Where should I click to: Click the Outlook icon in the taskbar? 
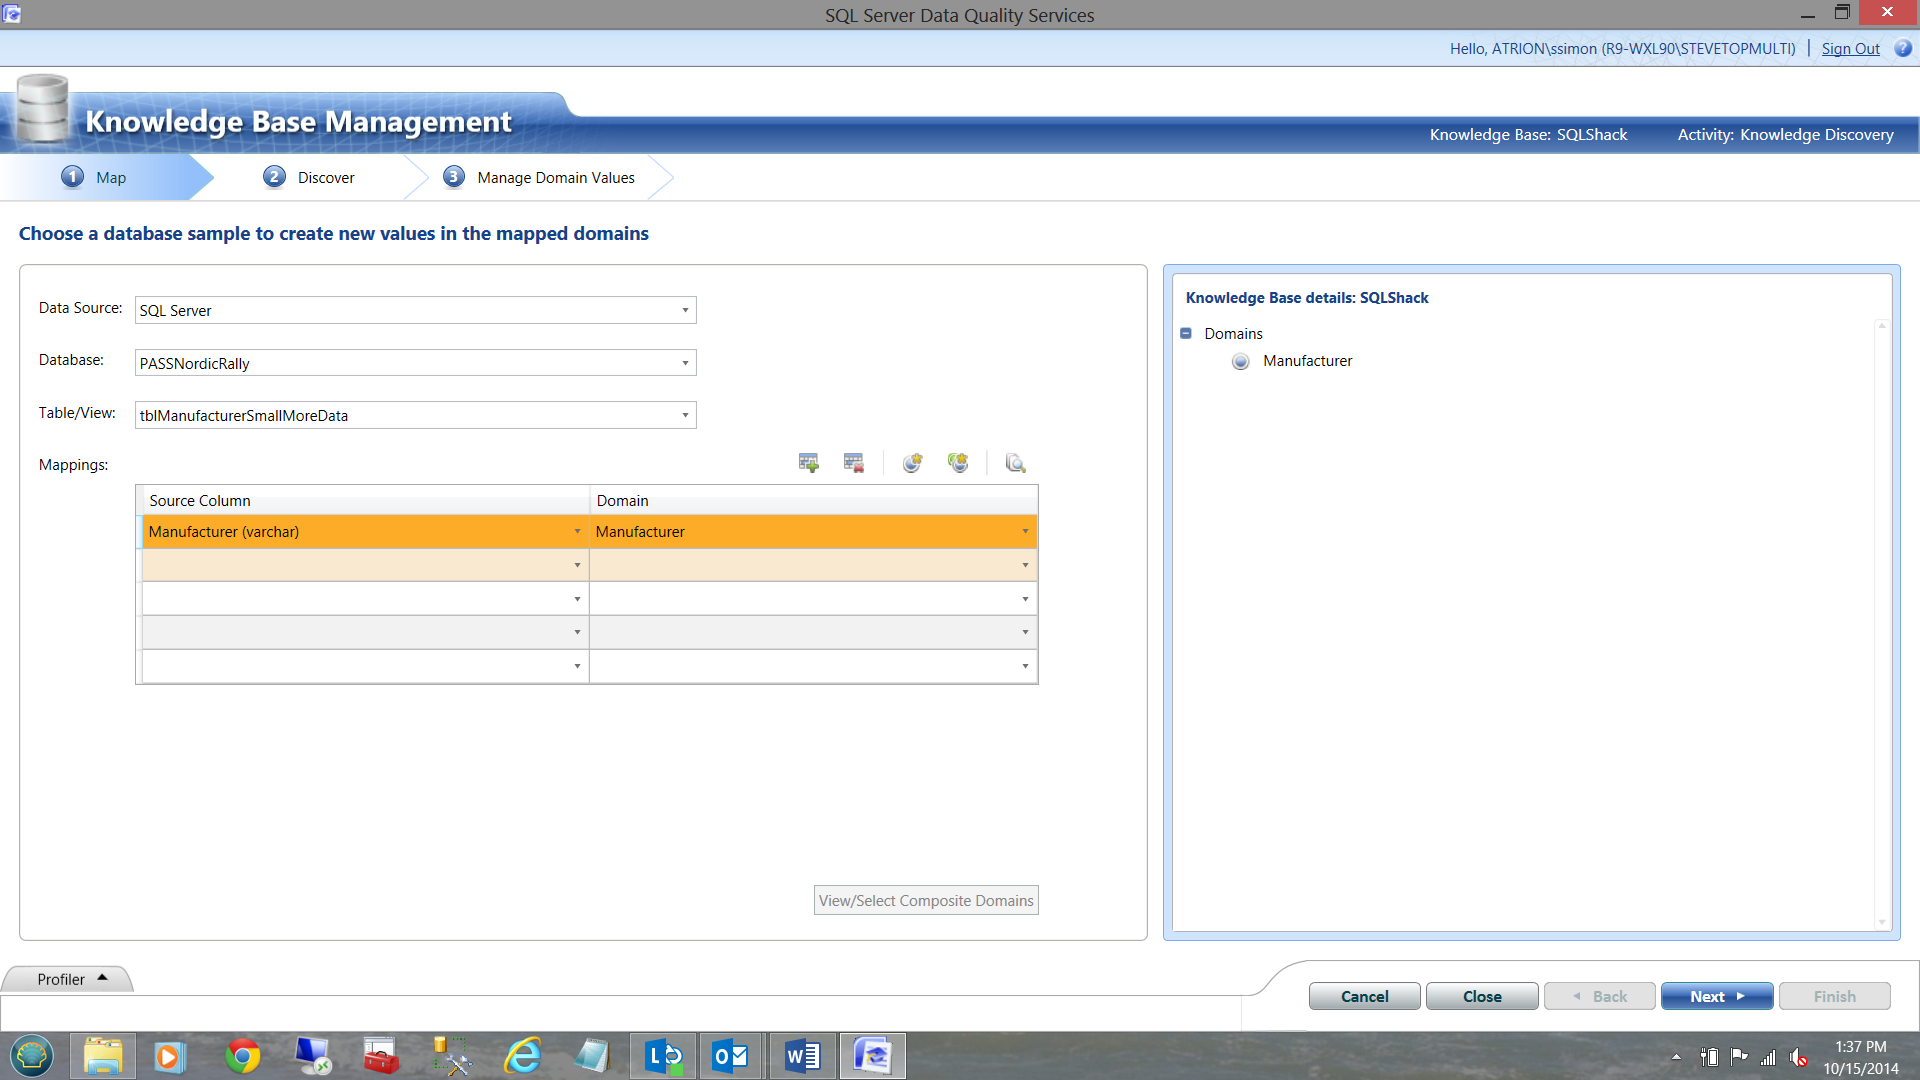(x=730, y=1056)
